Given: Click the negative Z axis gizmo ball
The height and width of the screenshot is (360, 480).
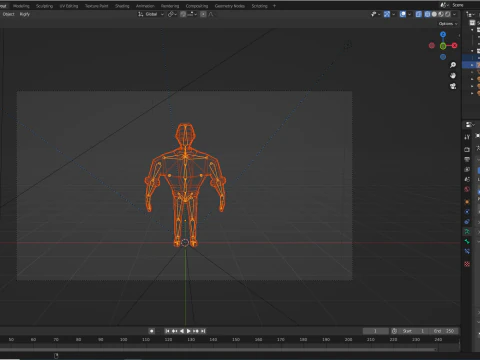Looking at the screenshot, I should (443, 57).
